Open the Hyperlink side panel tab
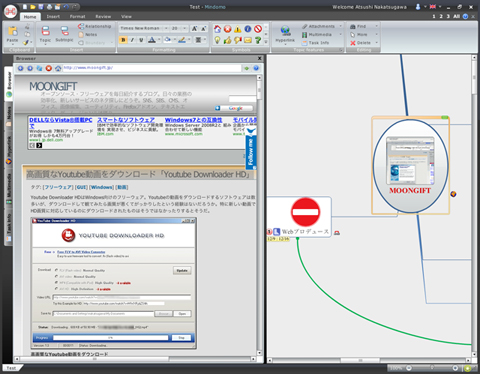Viewport: 480px width, 374px height. click(x=9, y=150)
